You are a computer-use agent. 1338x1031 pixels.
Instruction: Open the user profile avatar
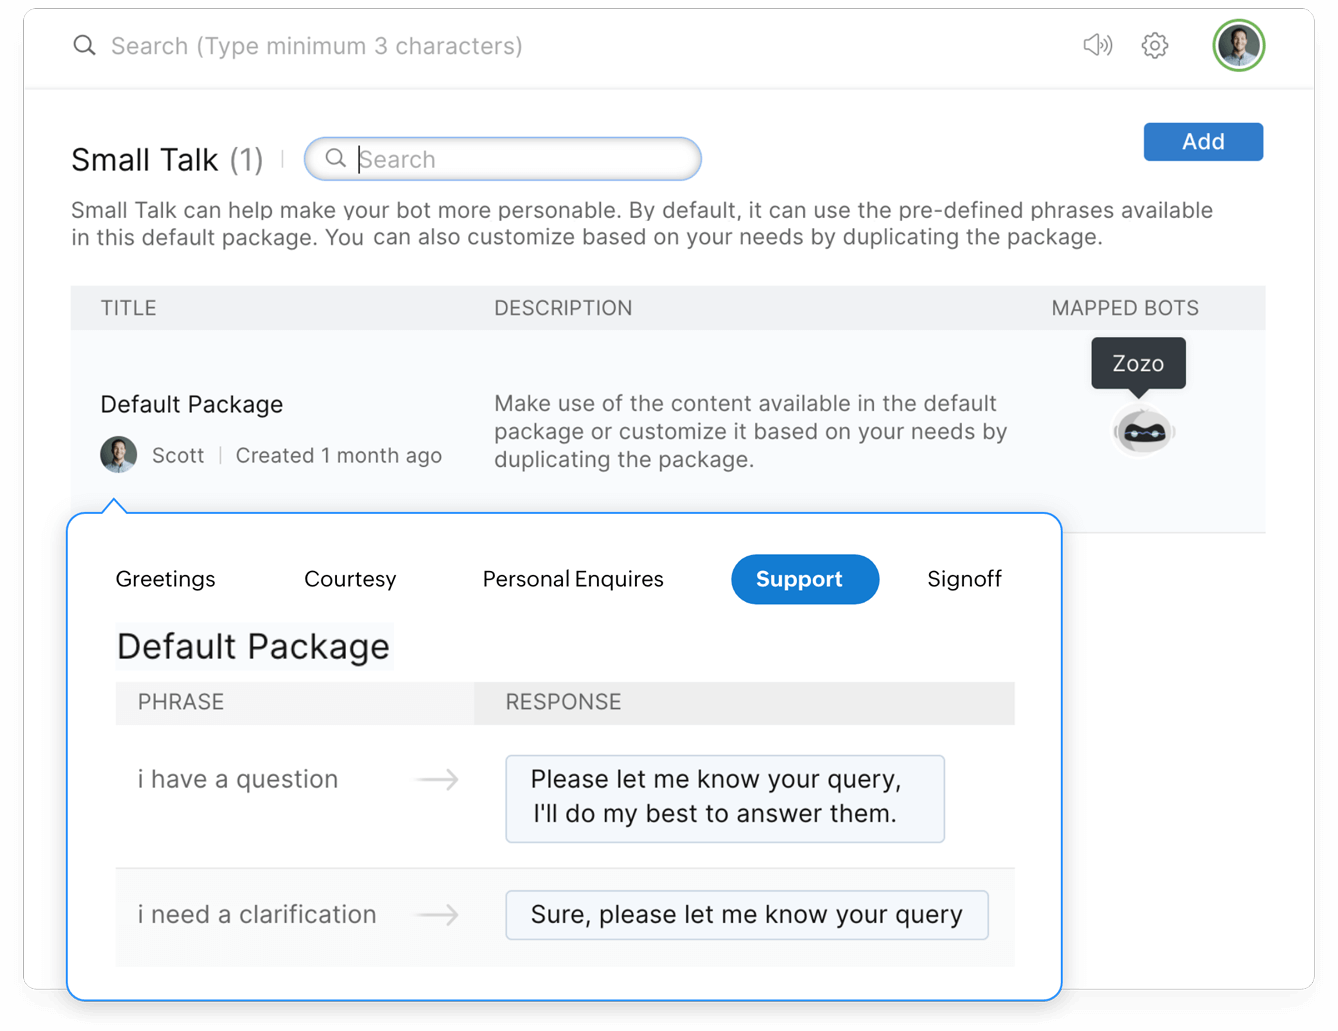coord(1238,46)
